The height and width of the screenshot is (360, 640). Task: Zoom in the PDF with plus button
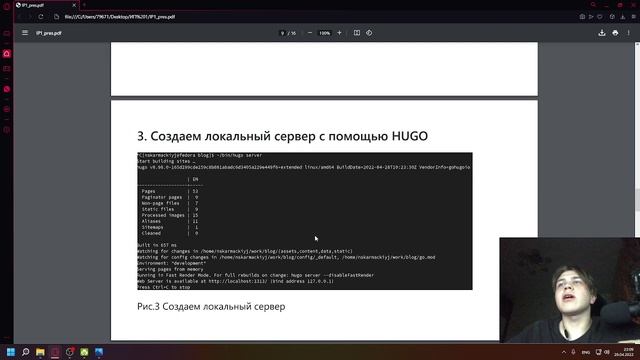[x=339, y=33]
